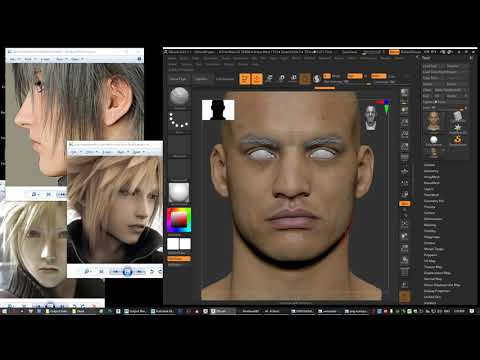480x360 pixels.
Task: Select the current brush thumbnail on left shelf
Action: point(179,97)
